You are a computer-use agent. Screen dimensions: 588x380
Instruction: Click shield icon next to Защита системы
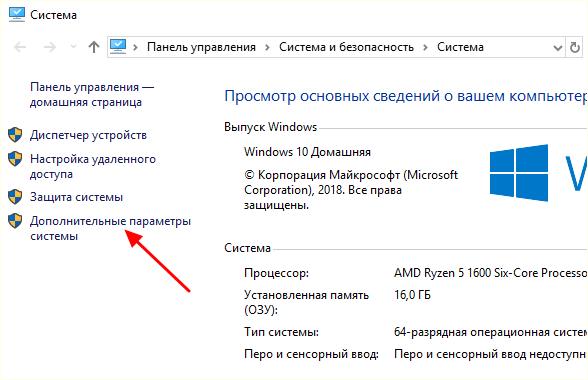15,197
